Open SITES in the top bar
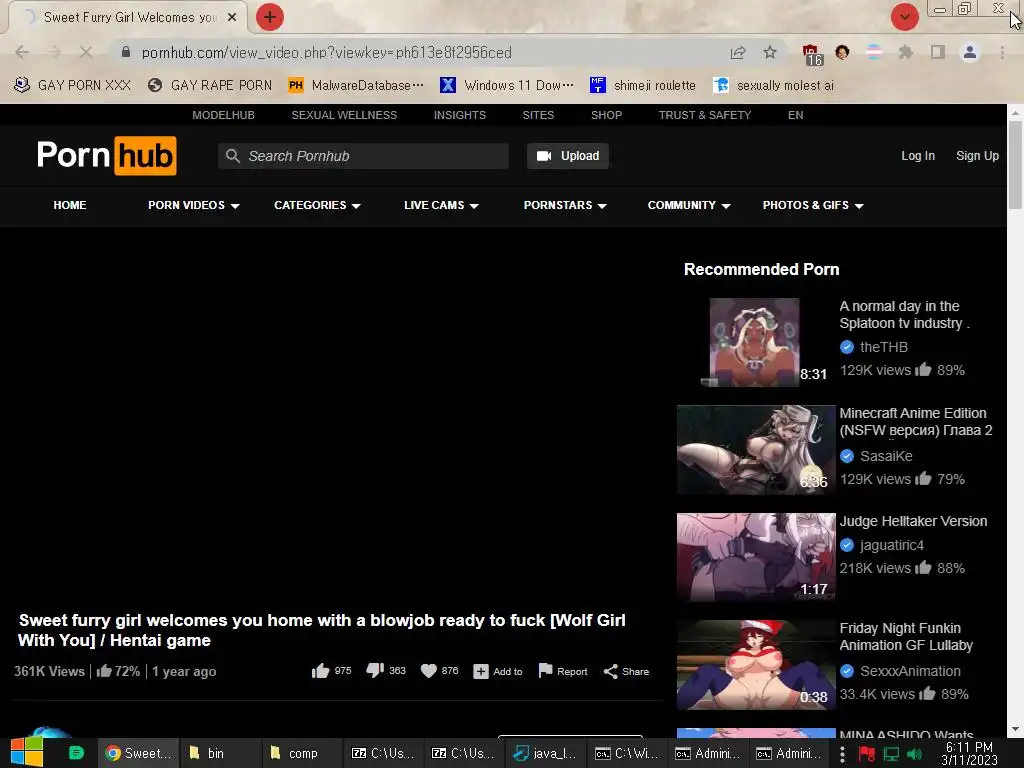This screenshot has height=768, width=1024. 538,115
